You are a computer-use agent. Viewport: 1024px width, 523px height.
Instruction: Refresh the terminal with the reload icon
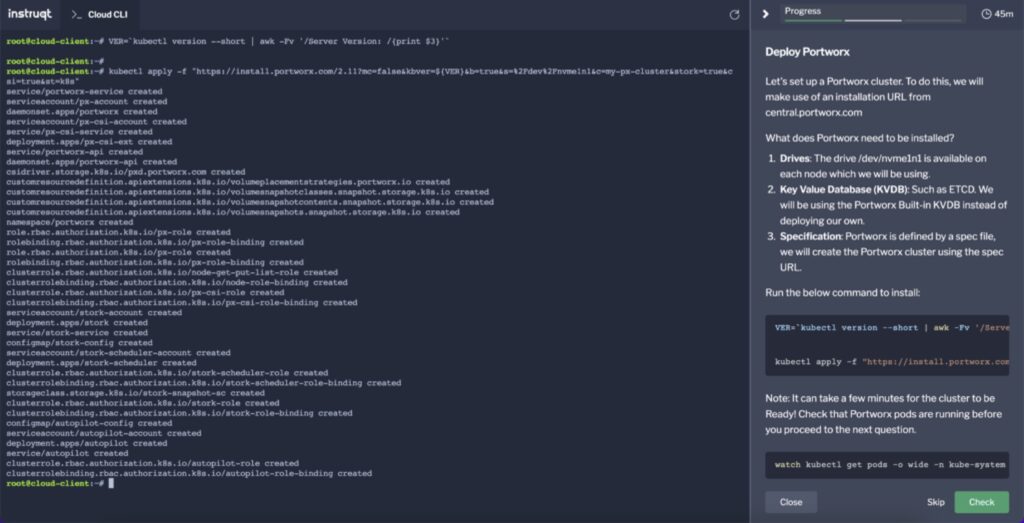point(734,15)
